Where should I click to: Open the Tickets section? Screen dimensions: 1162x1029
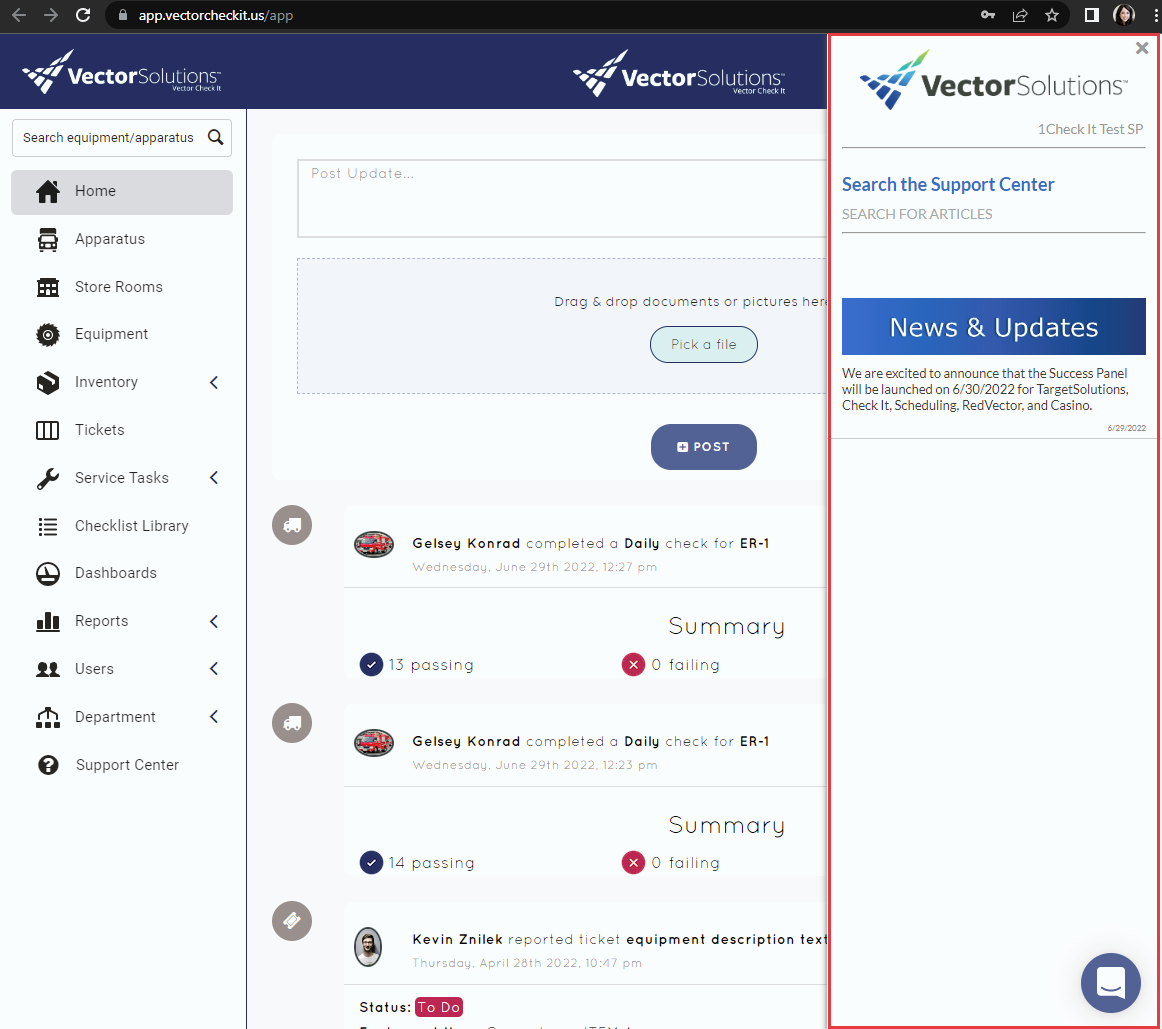point(48,430)
